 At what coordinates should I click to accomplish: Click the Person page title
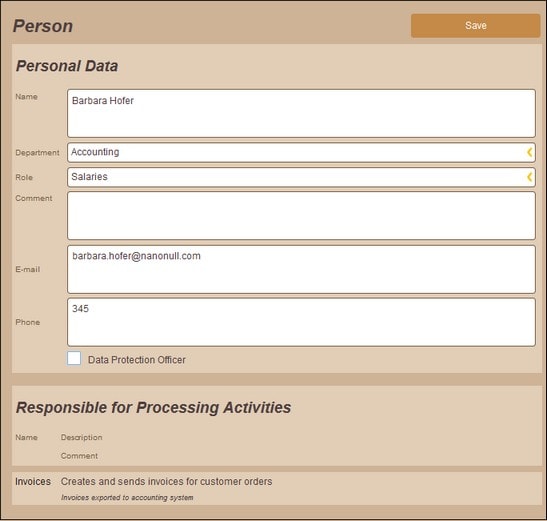[43, 26]
